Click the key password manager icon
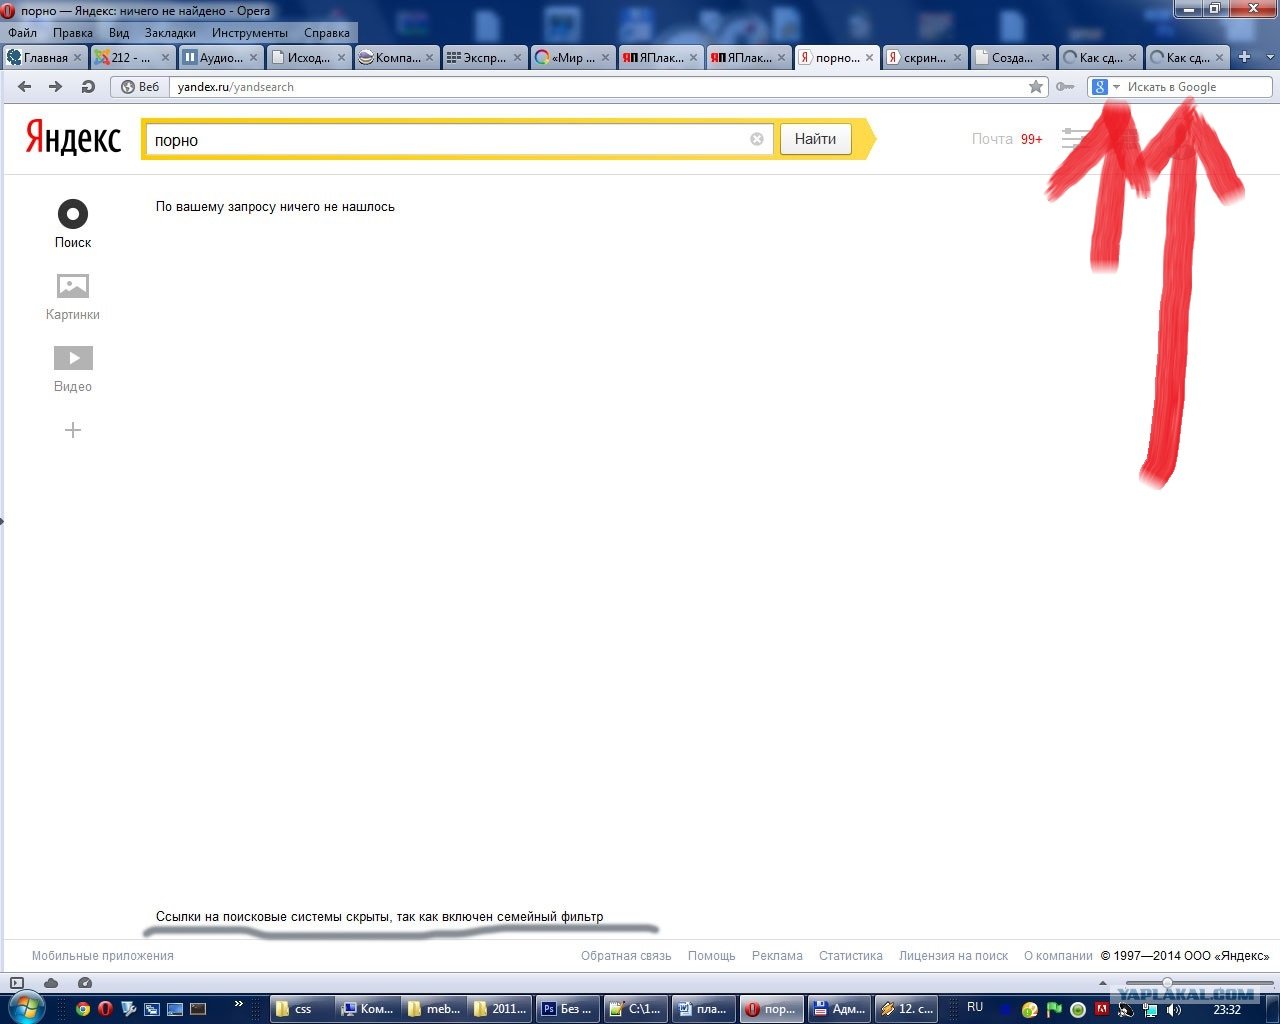 point(1066,87)
